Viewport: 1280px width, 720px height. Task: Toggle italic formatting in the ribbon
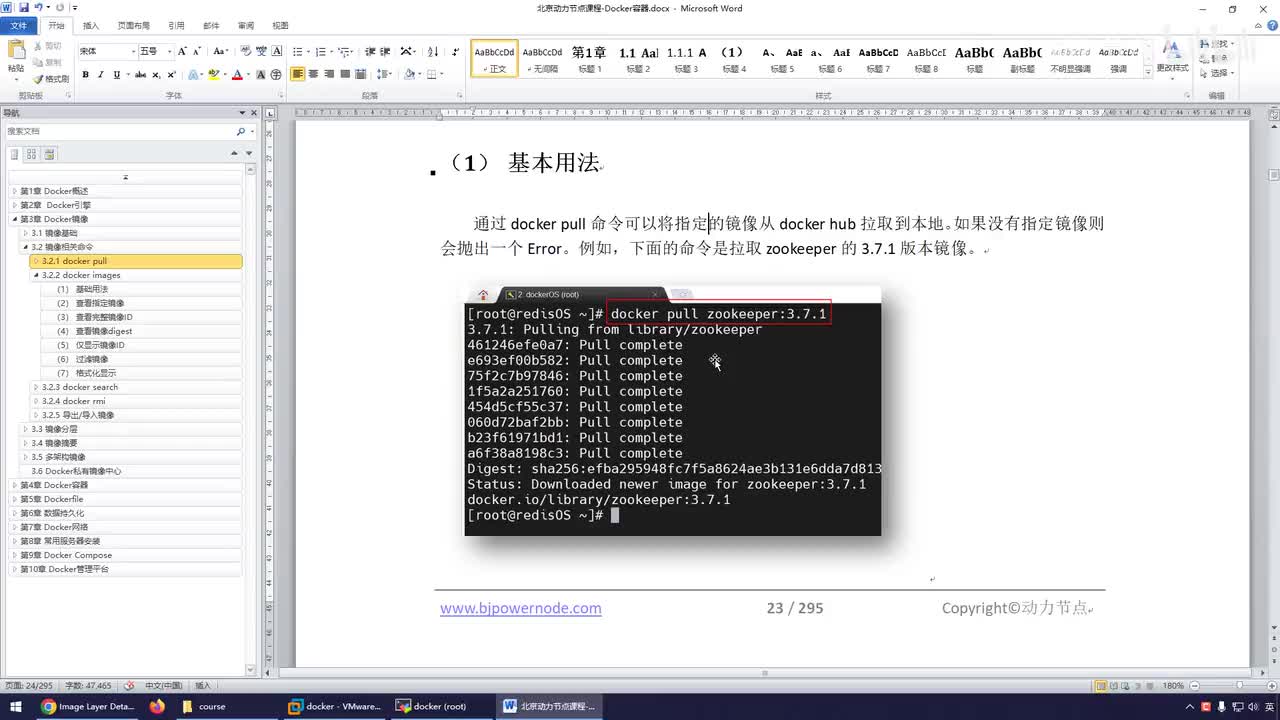101,75
